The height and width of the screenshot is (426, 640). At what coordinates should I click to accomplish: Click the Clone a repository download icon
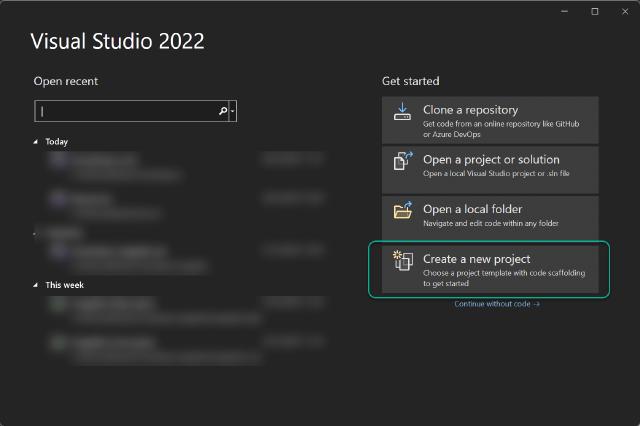[403, 113]
